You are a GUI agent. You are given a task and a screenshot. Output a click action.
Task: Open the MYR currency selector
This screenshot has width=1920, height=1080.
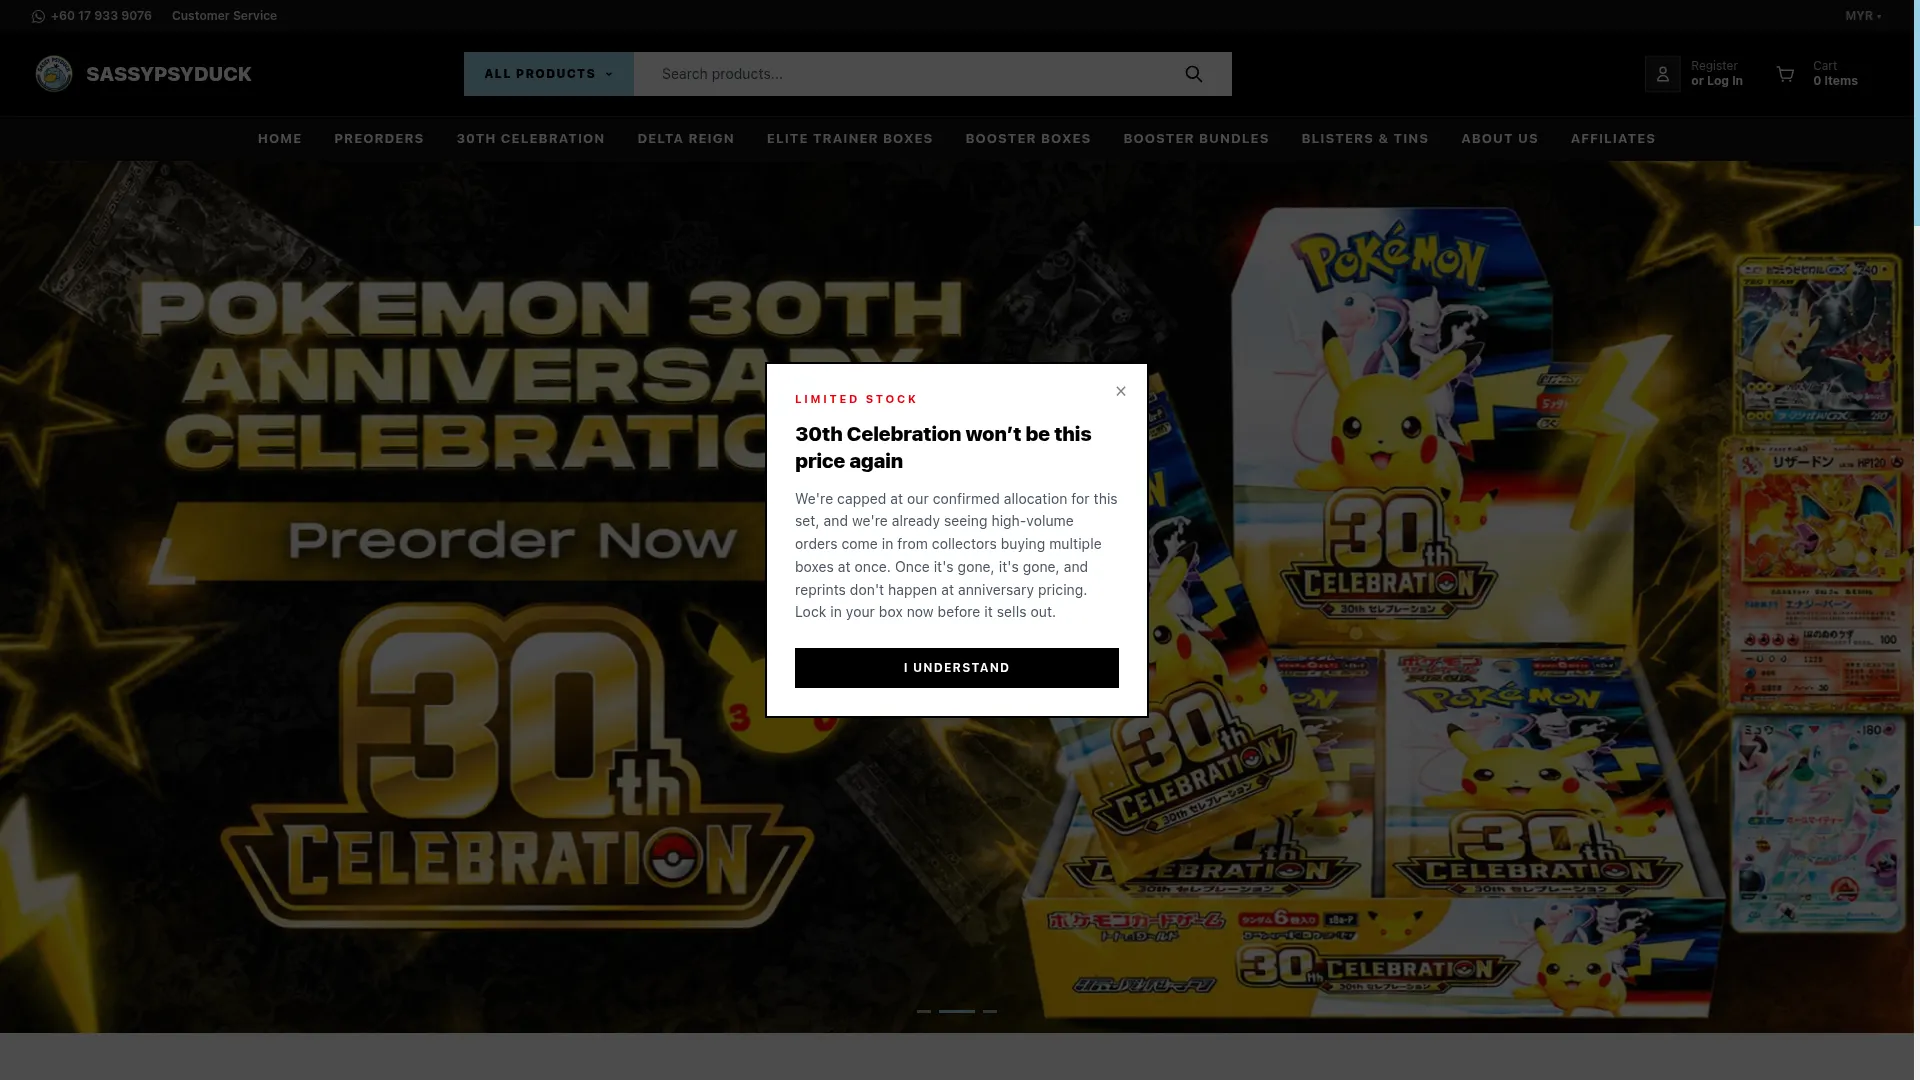click(1863, 16)
